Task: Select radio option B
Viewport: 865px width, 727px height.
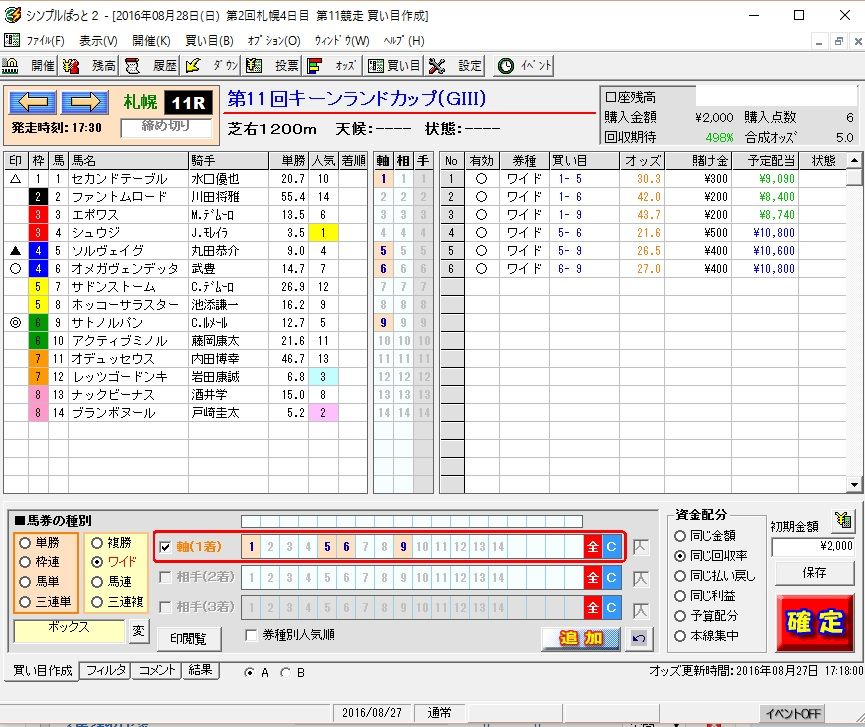Action: click(285, 673)
